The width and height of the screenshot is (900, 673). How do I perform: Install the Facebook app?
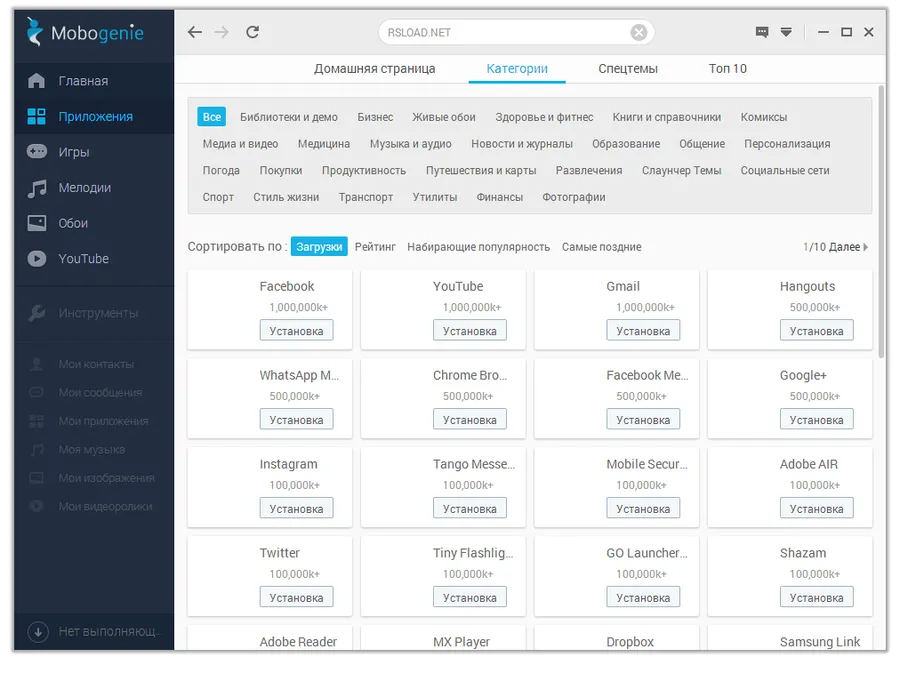(x=296, y=330)
